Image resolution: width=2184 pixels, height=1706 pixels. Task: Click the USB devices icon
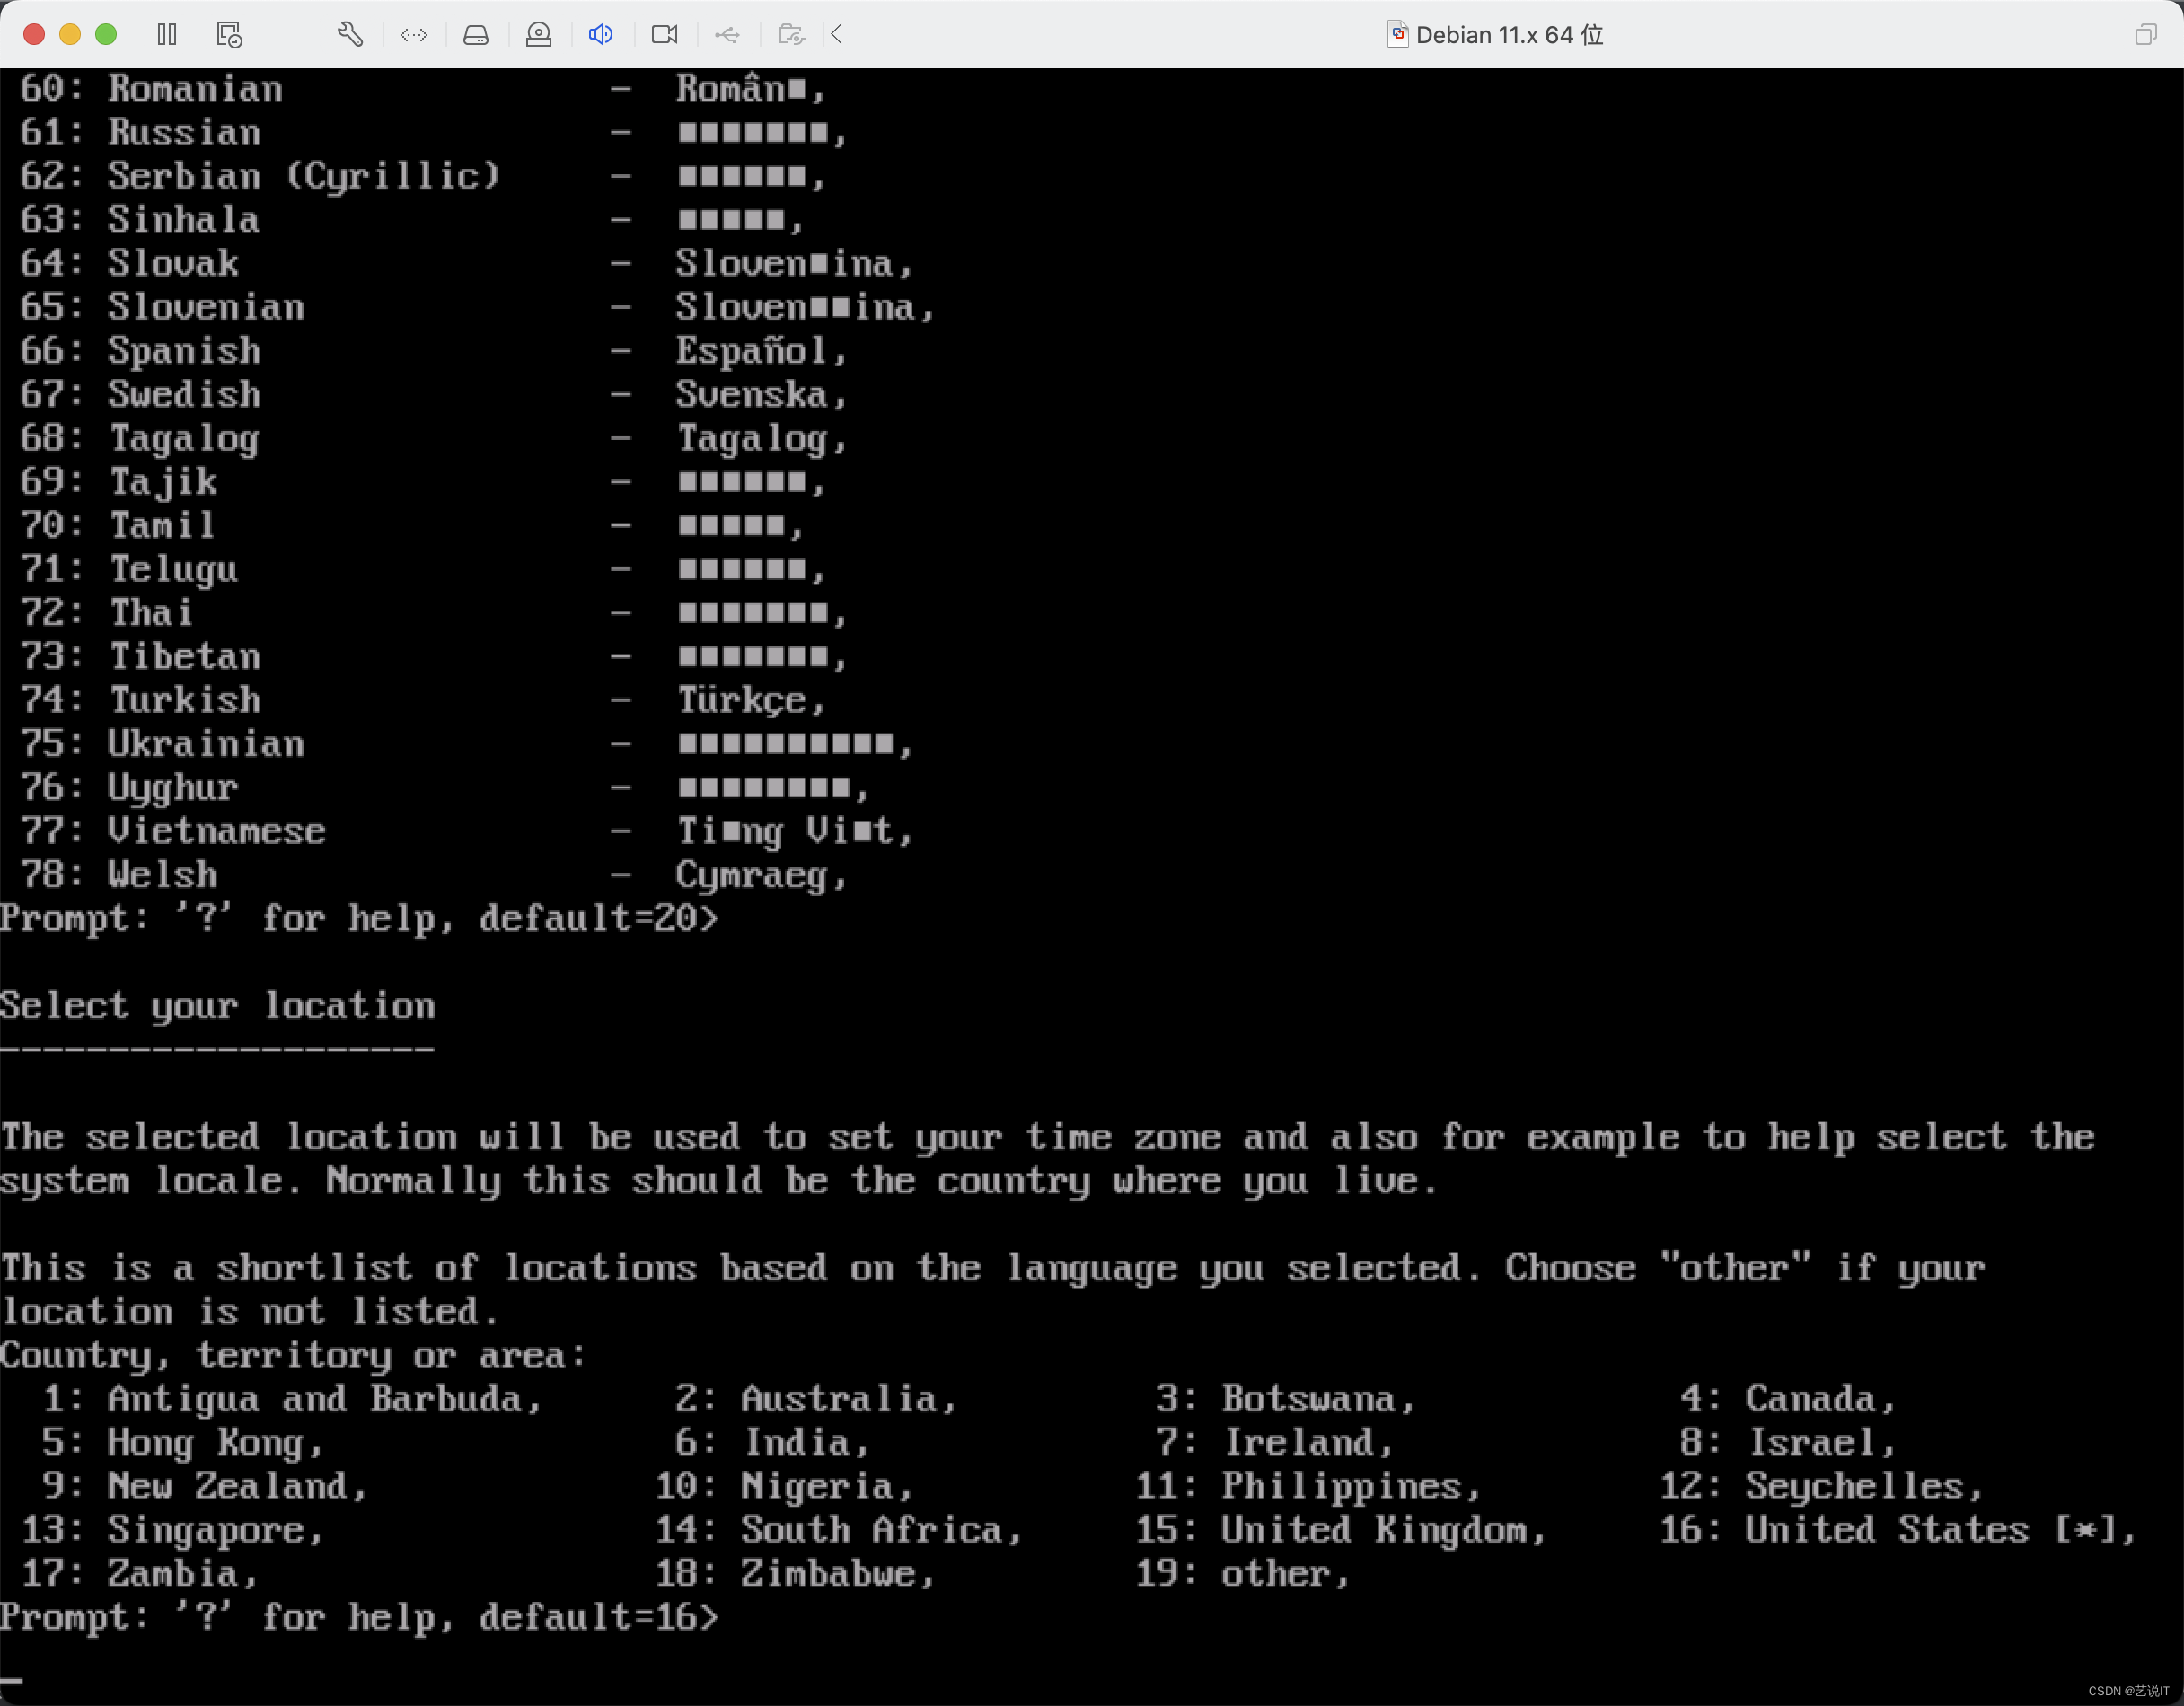(727, 35)
